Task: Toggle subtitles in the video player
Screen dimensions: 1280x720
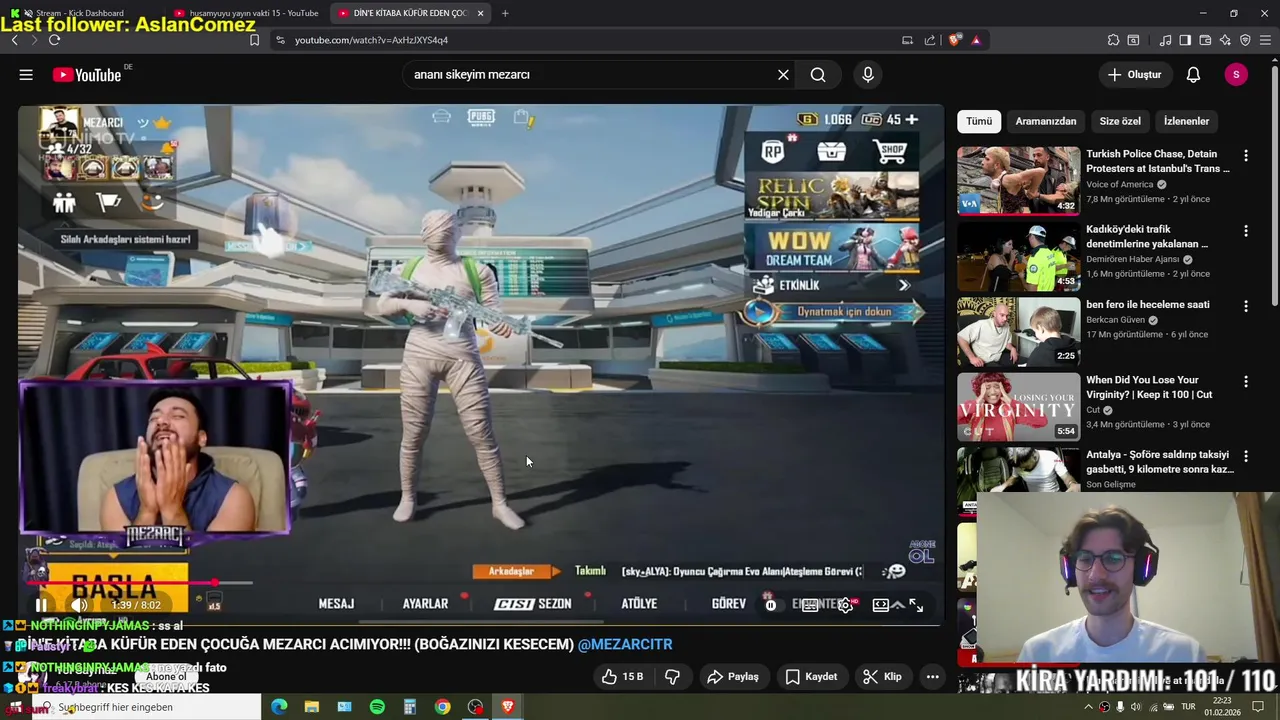Action: point(811,605)
